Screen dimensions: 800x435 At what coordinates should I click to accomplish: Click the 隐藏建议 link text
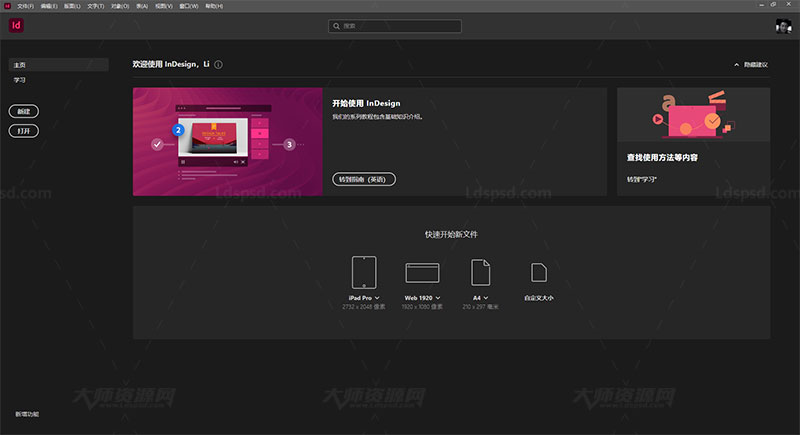pos(756,65)
